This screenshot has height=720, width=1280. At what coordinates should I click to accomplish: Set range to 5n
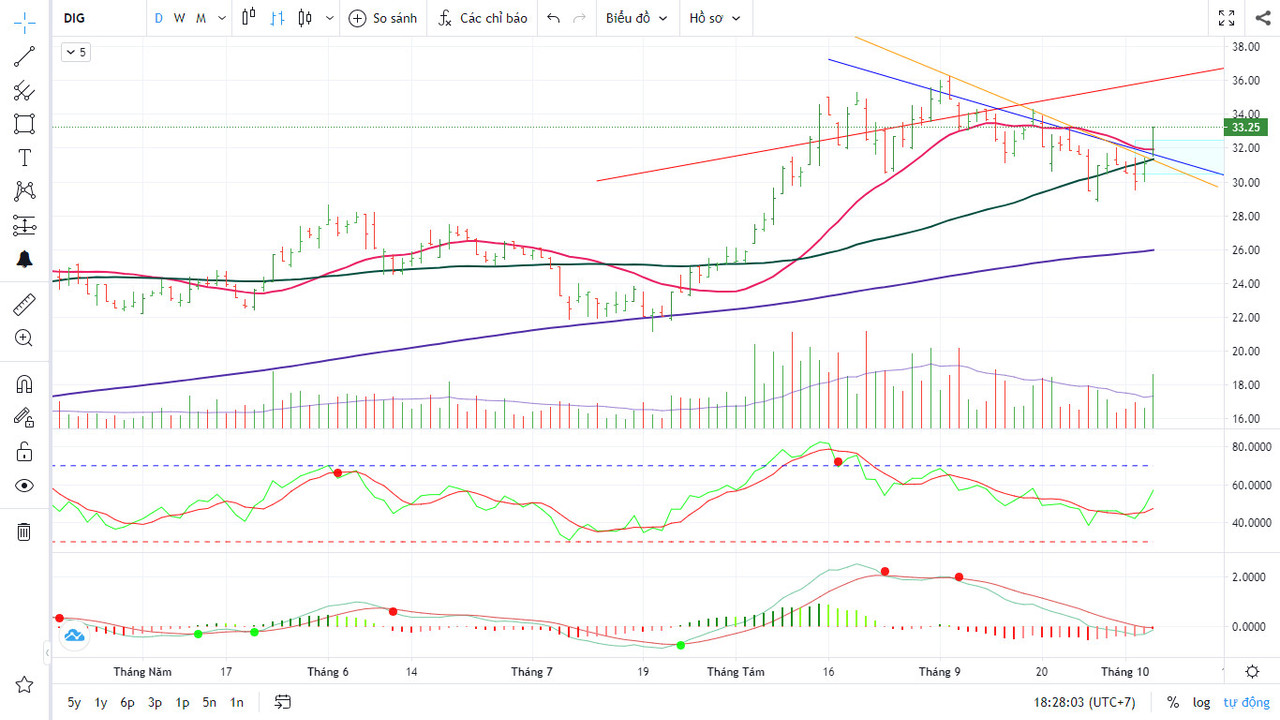coord(209,702)
